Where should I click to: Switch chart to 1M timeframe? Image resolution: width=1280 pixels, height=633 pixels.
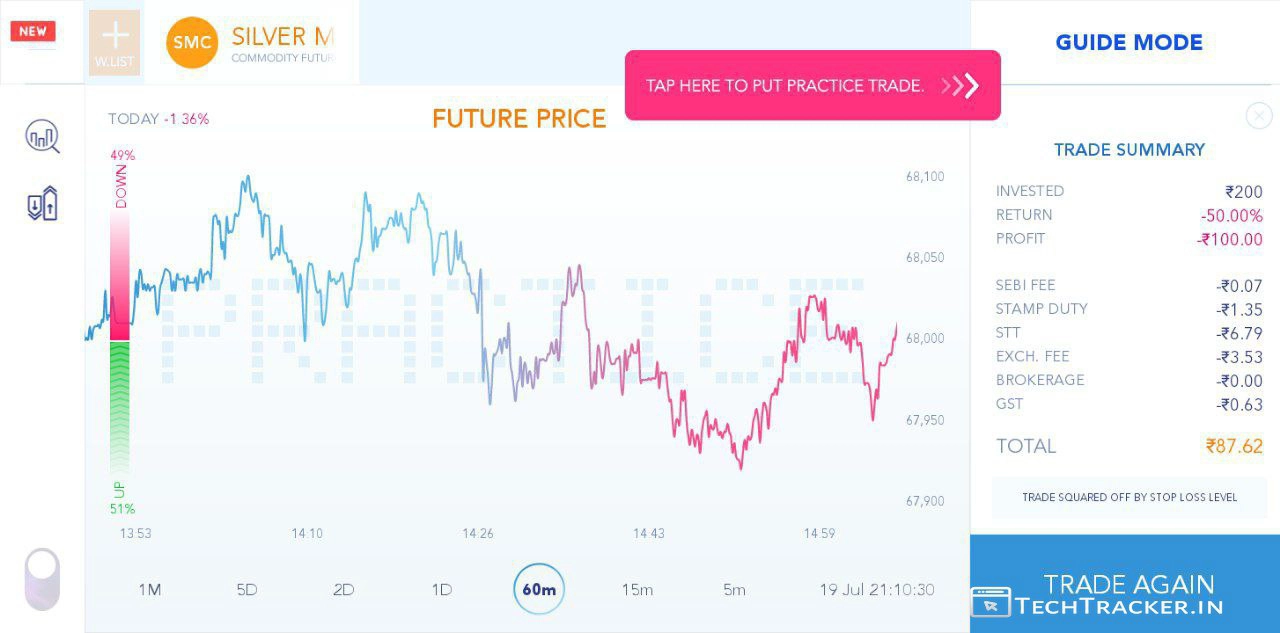coord(149,589)
